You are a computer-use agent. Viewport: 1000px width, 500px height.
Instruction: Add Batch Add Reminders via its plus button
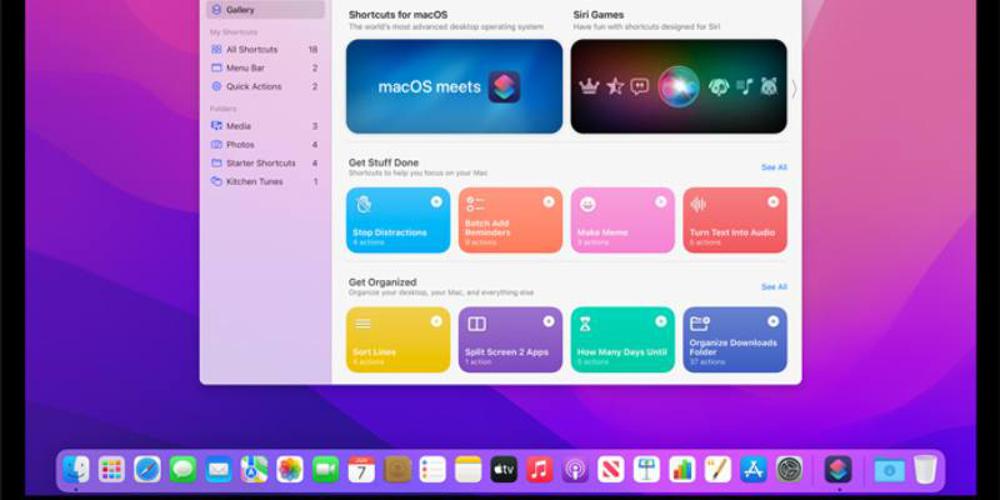point(548,202)
